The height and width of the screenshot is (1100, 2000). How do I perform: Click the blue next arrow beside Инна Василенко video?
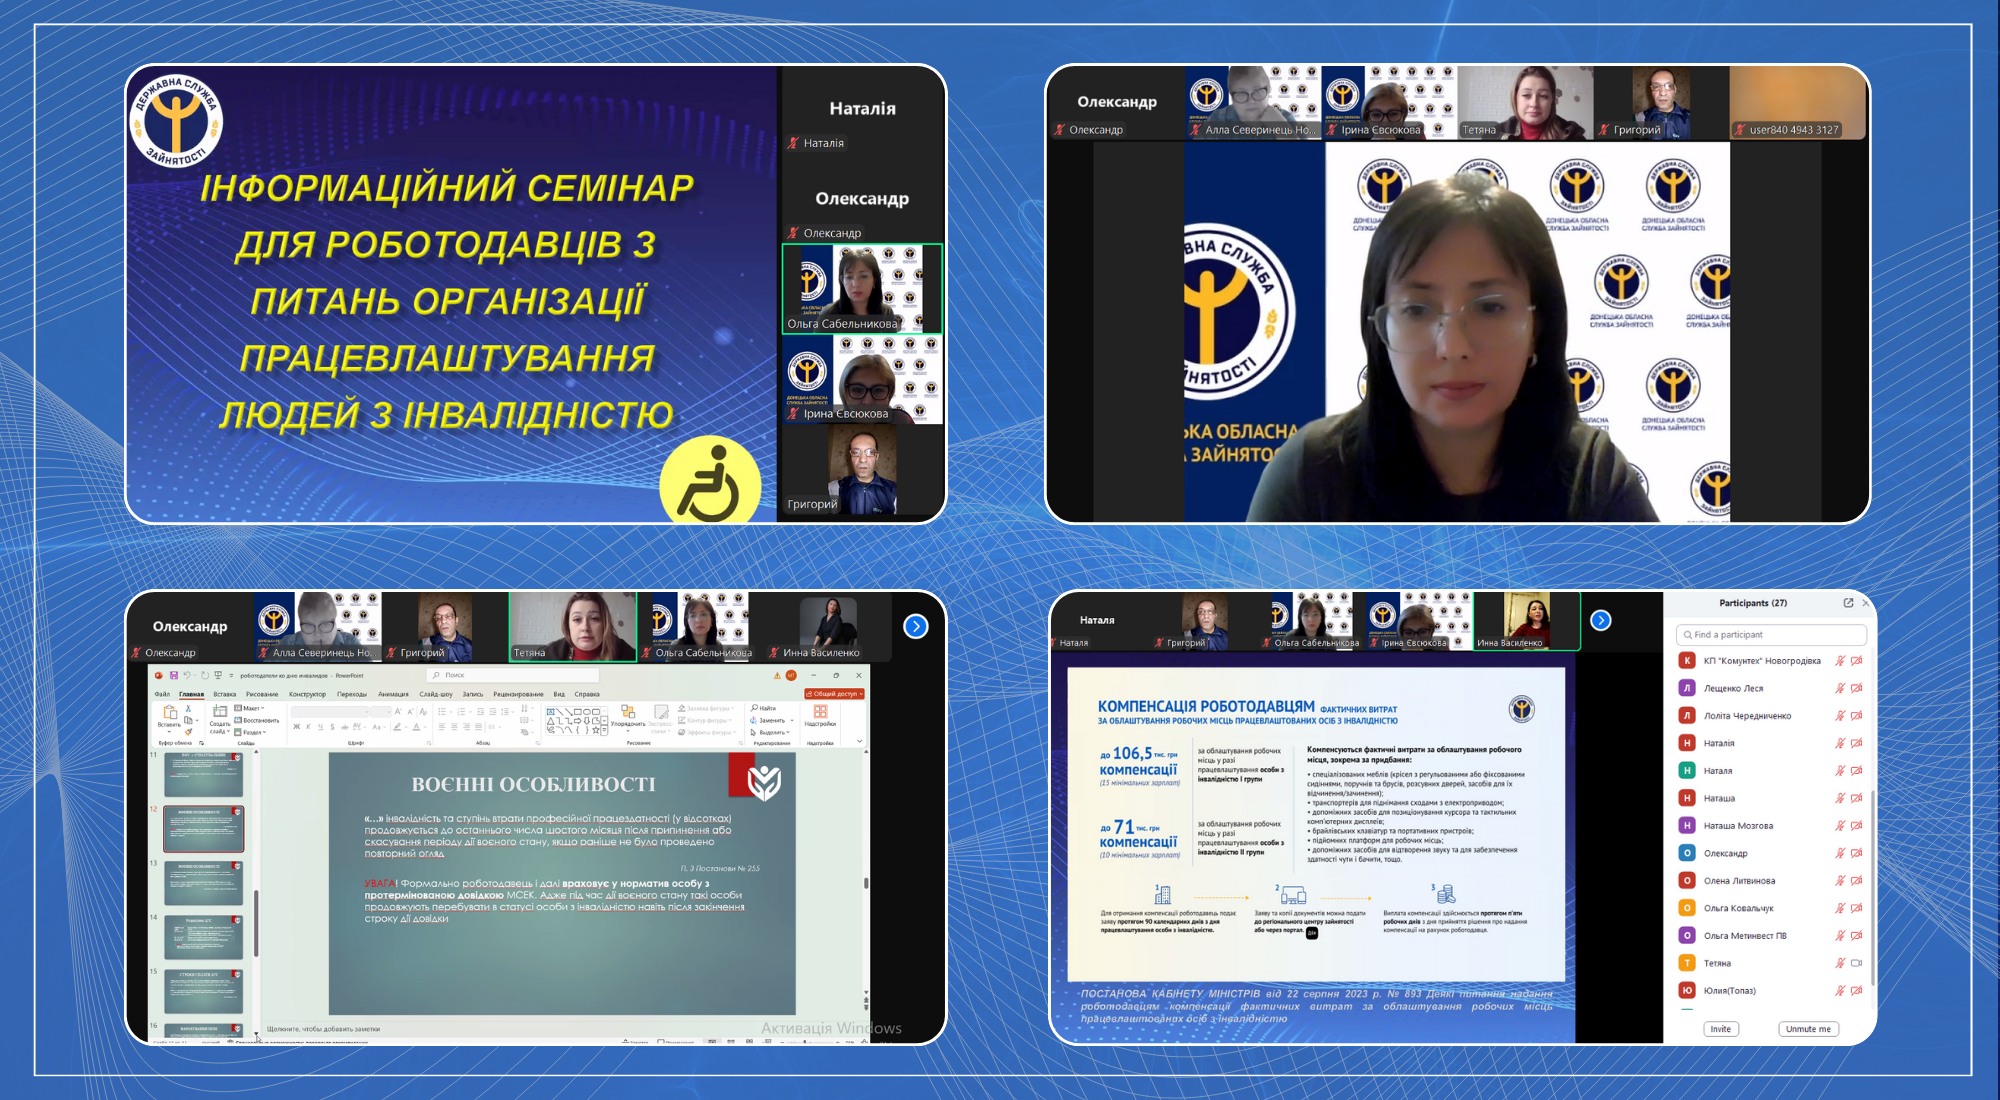point(1600,620)
